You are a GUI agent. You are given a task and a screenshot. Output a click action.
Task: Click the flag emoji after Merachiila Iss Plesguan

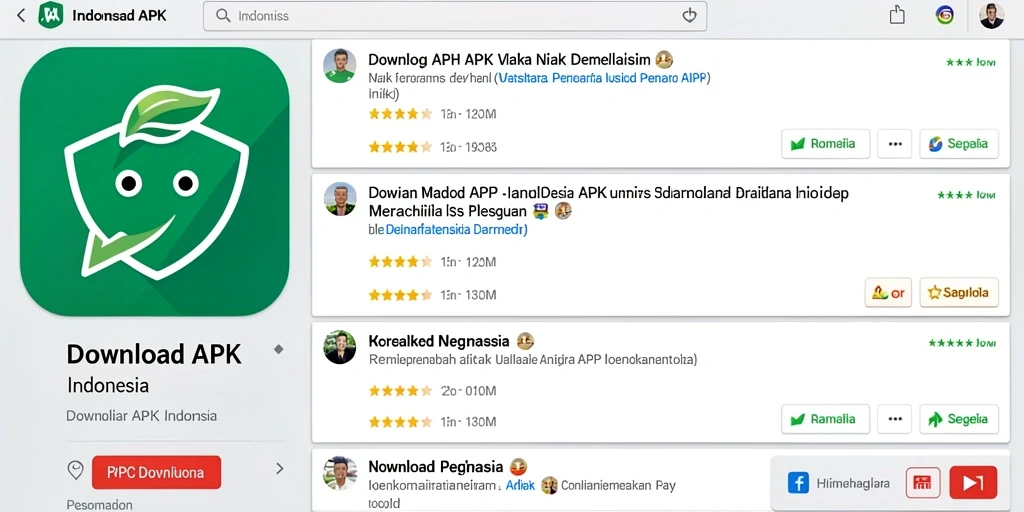(541, 211)
